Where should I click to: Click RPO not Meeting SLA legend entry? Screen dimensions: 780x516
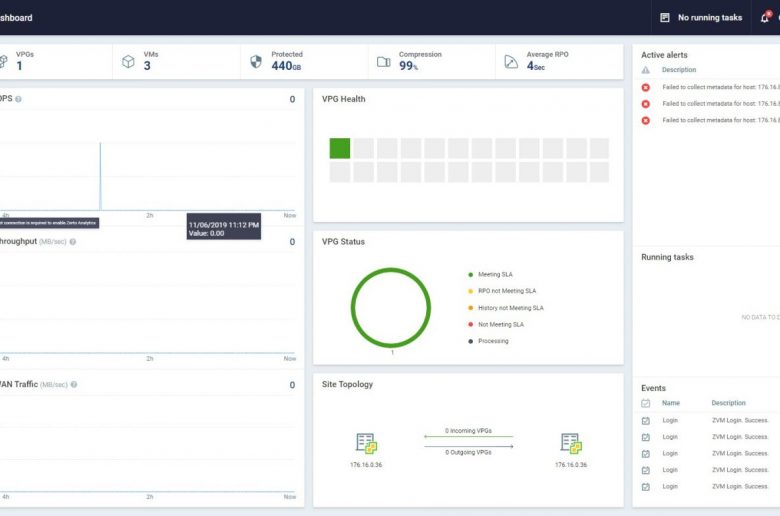[x=502, y=291]
